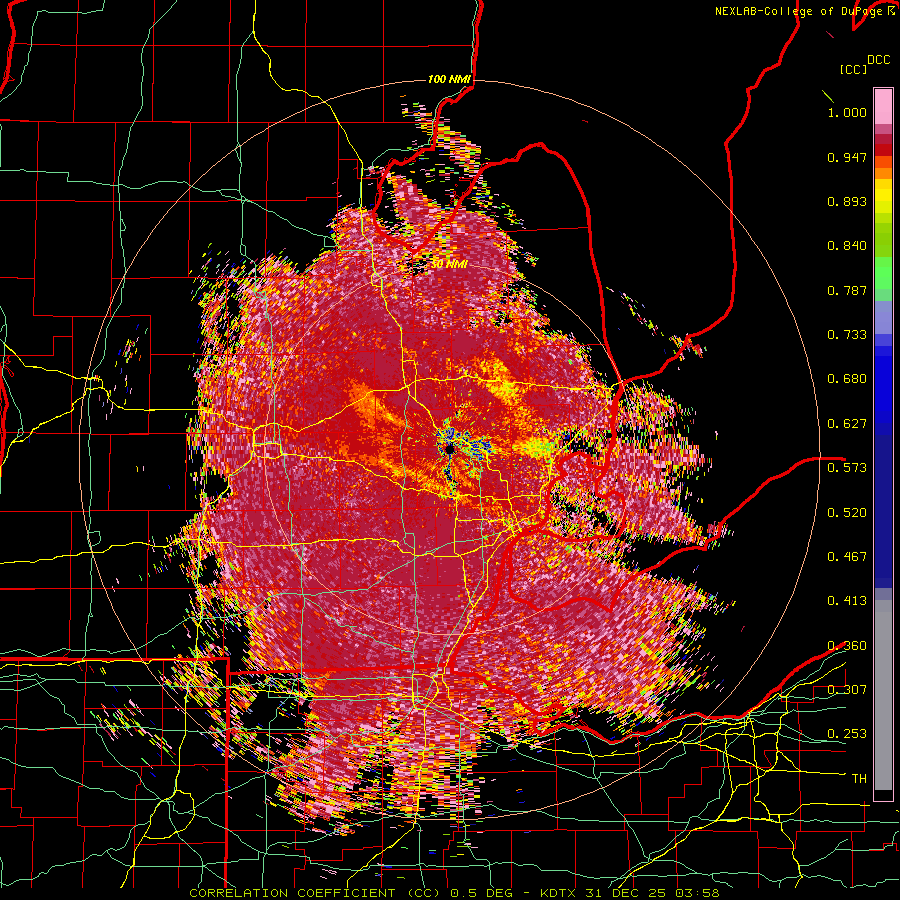Select the 0.307 legend value
The width and height of the screenshot is (900, 900).
coord(847,690)
